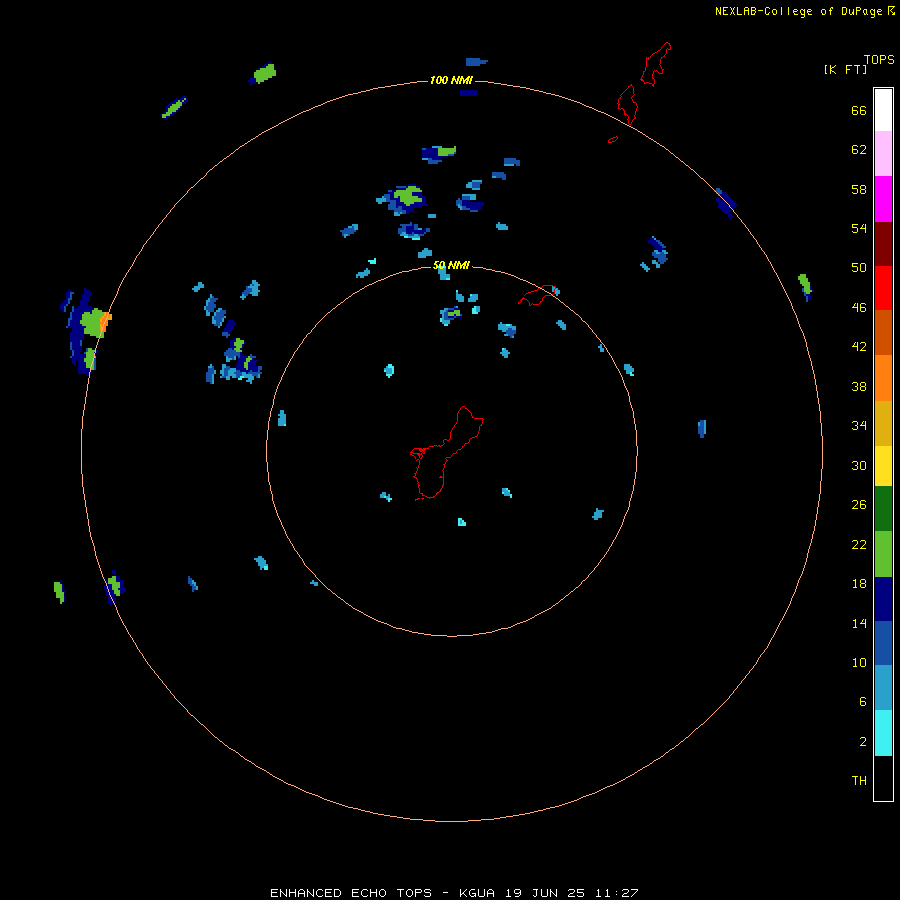Click the "26" scale label
Viewport: 900px width, 900px height.
coord(859,505)
